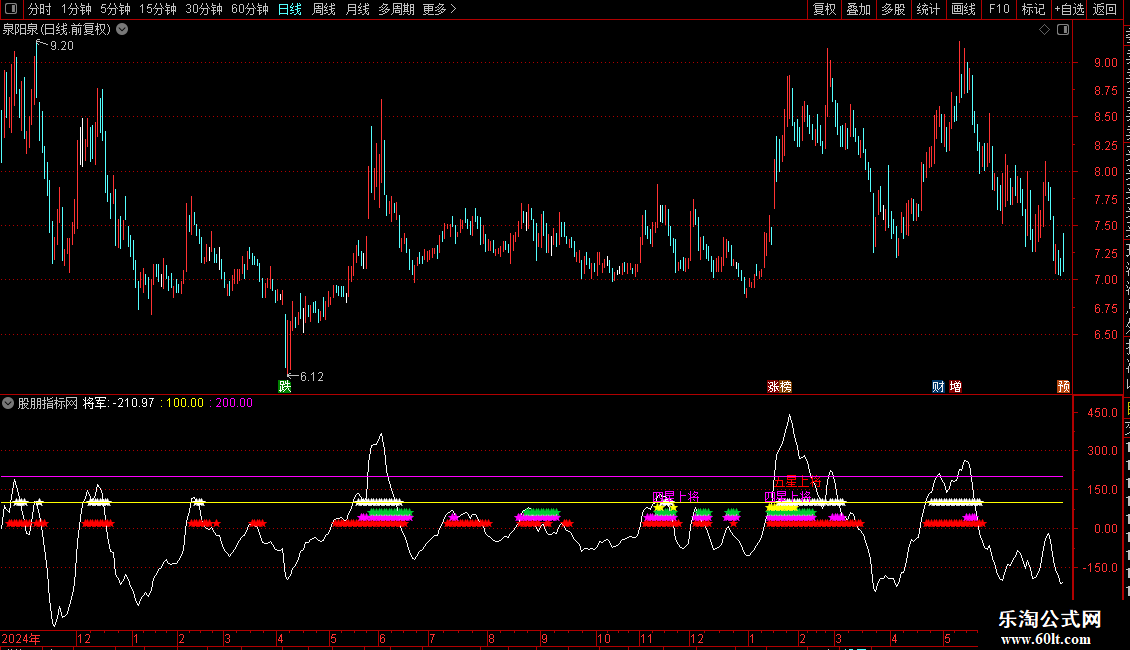Click the 四星上将 label near November
Screen dimensions: 1130x650
(x=675, y=497)
